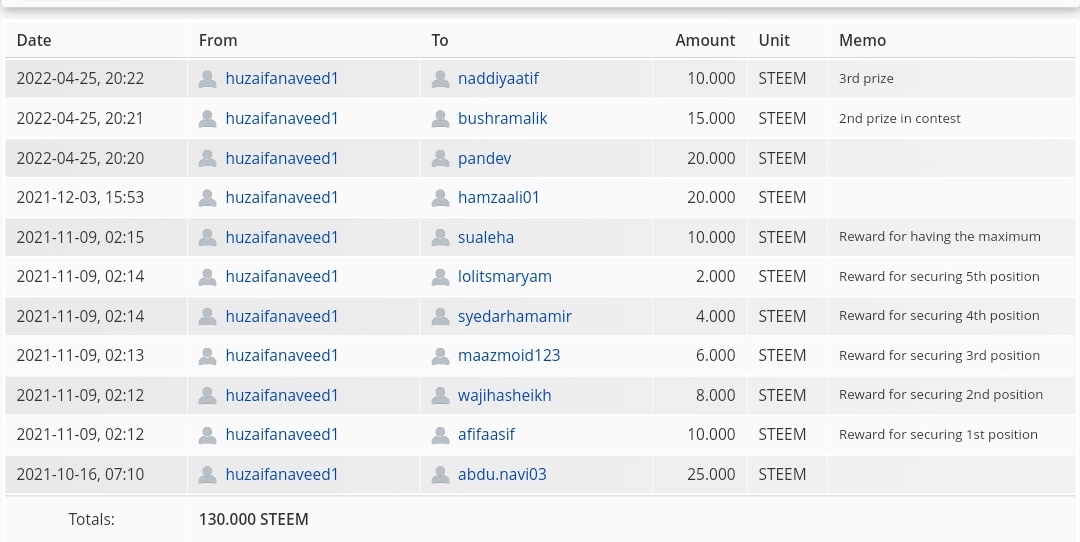Click huzaifanaveed1 sender in afifaasif row

(282, 435)
